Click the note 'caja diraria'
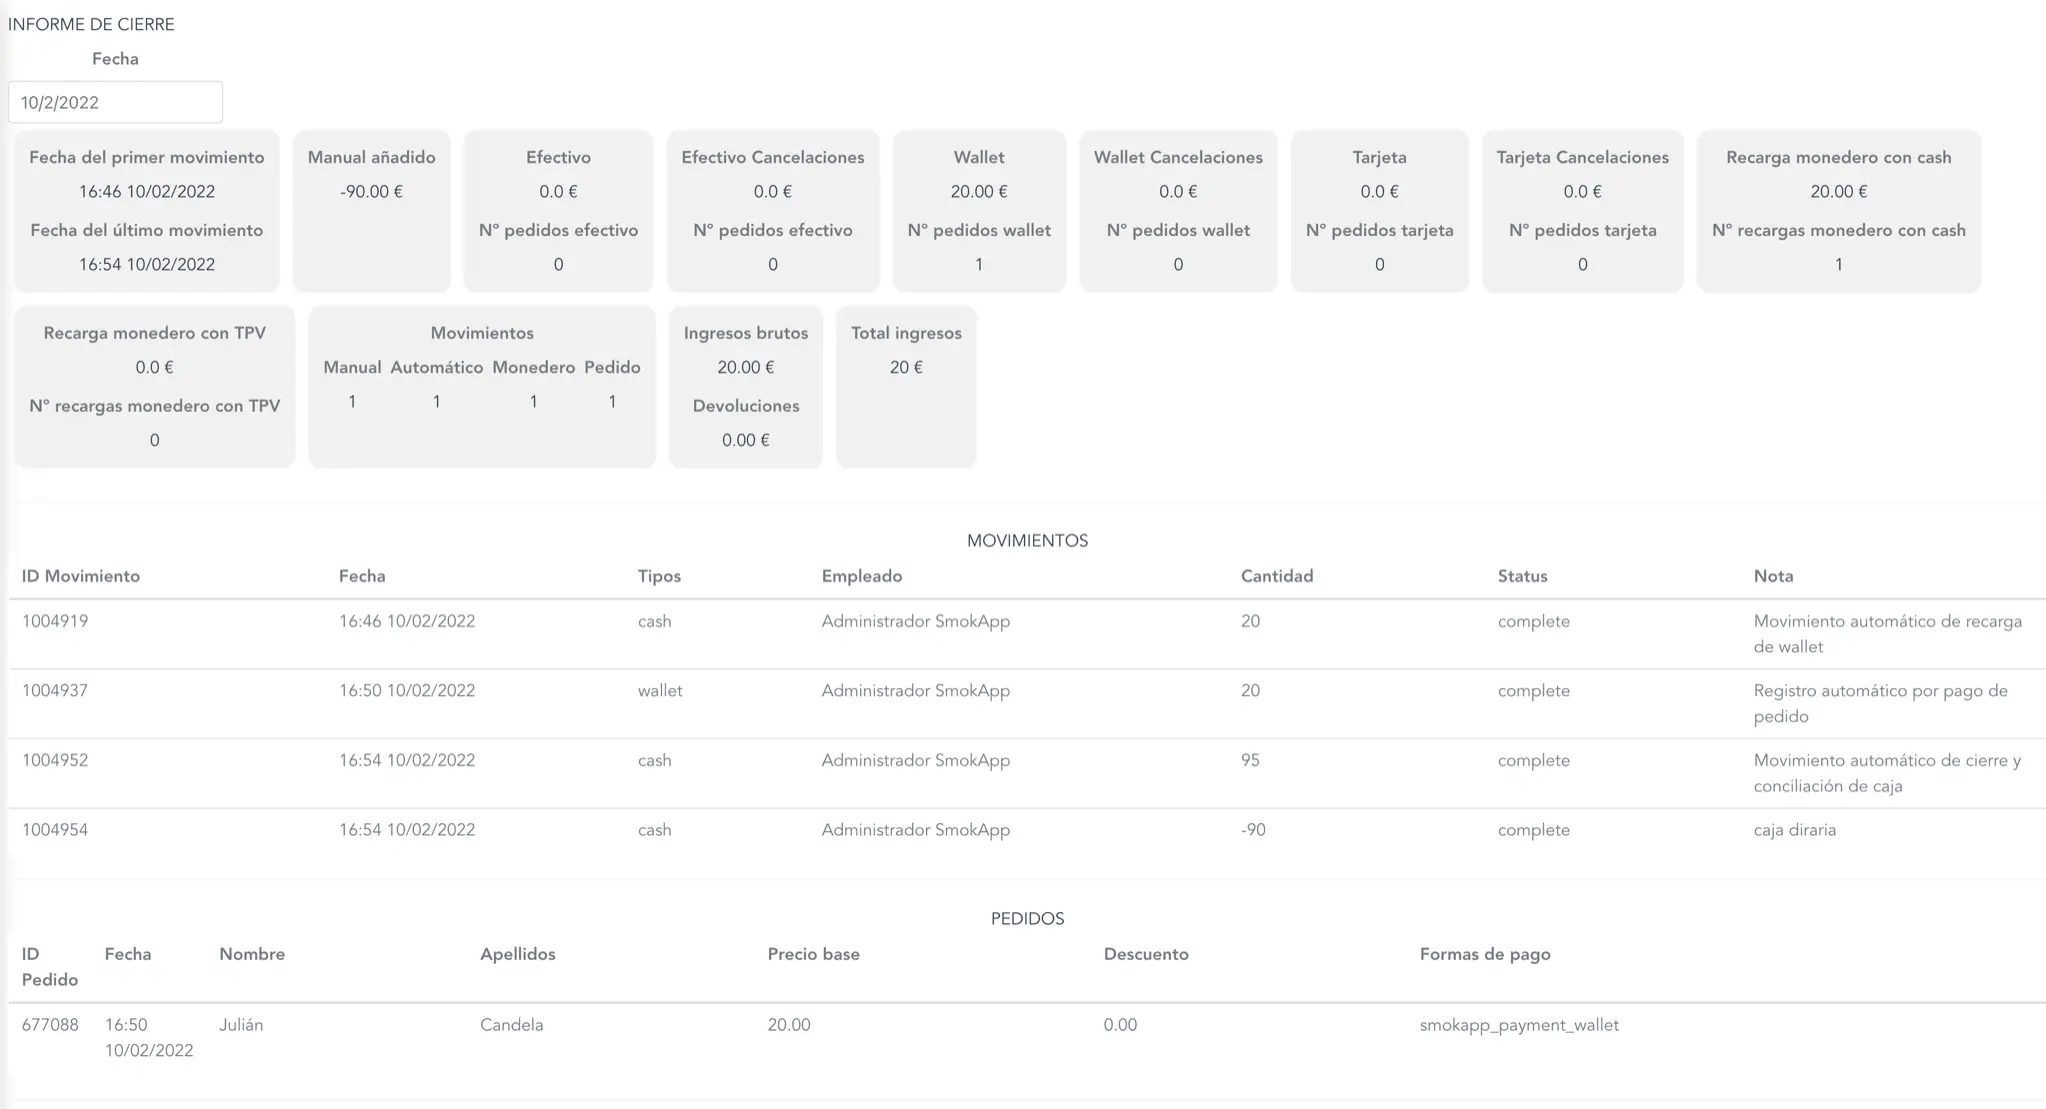This screenshot has height=1109, width=2046. [x=1794, y=830]
